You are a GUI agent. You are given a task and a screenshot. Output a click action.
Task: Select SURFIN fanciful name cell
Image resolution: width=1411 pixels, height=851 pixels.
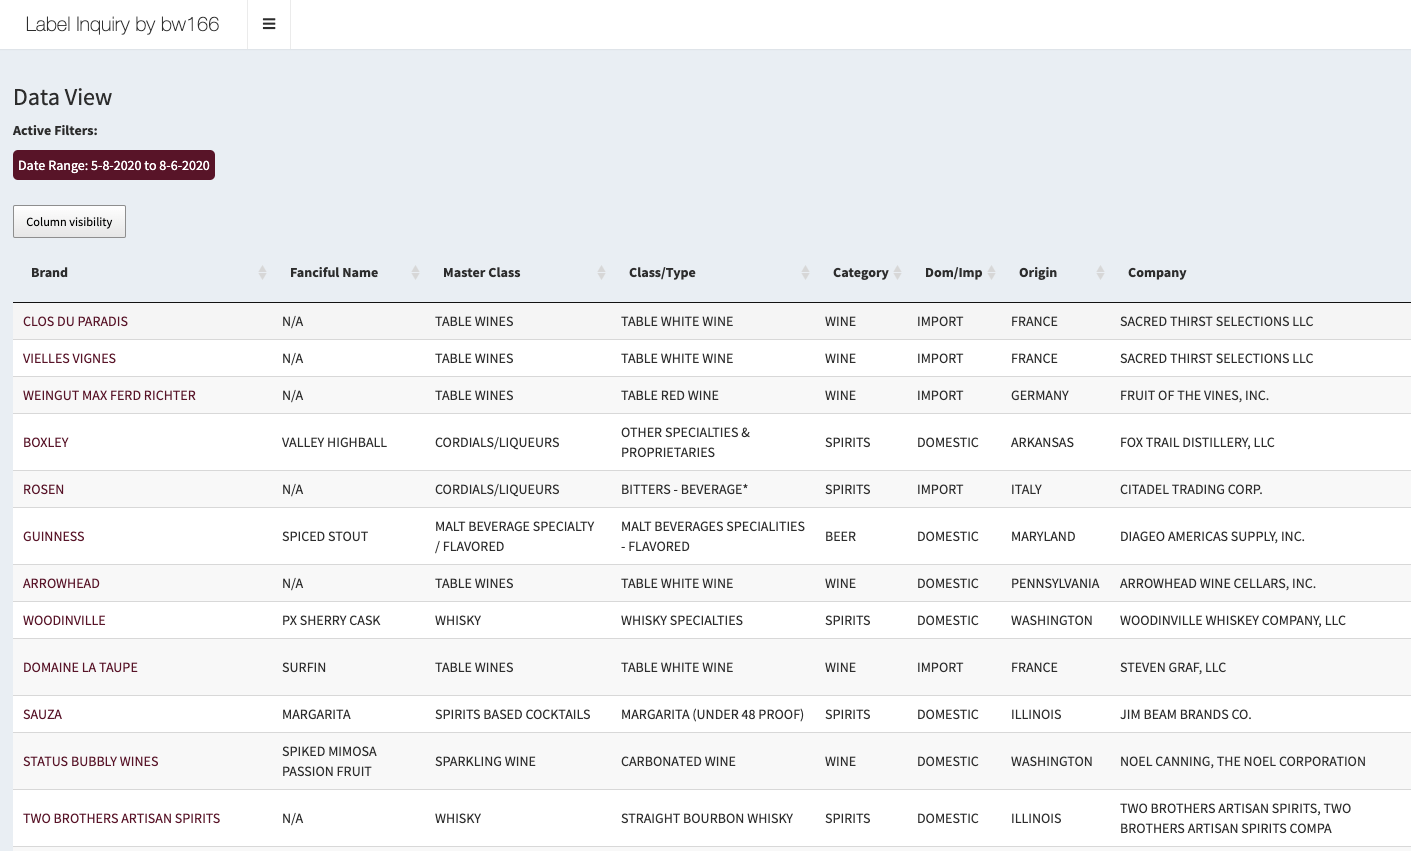[304, 667]
